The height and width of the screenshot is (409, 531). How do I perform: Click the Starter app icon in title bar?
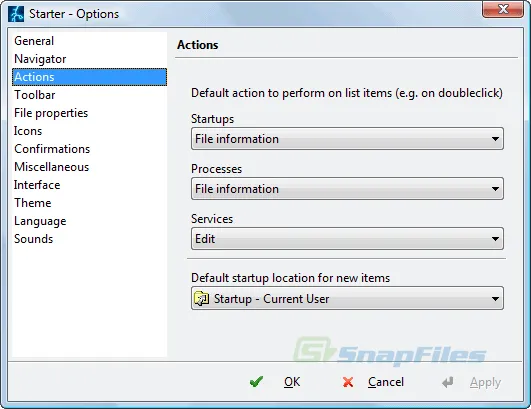[16, 14]
